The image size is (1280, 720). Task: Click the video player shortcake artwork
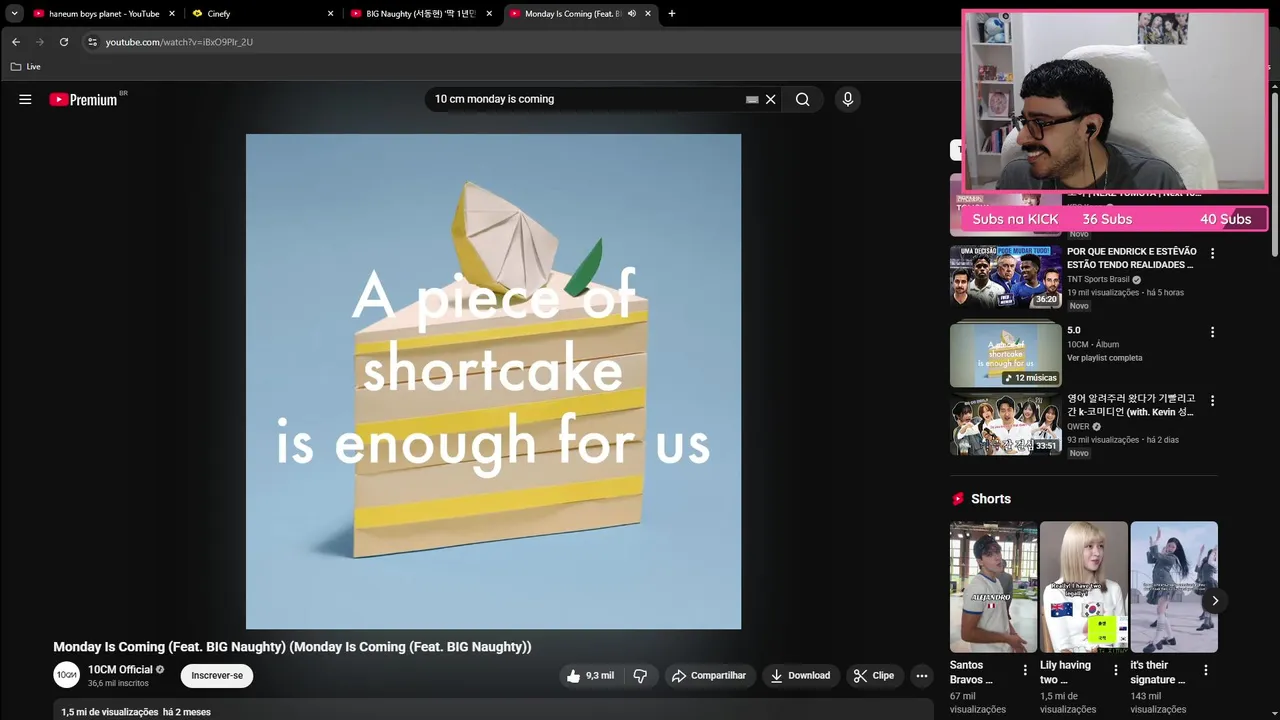(493, 381)
